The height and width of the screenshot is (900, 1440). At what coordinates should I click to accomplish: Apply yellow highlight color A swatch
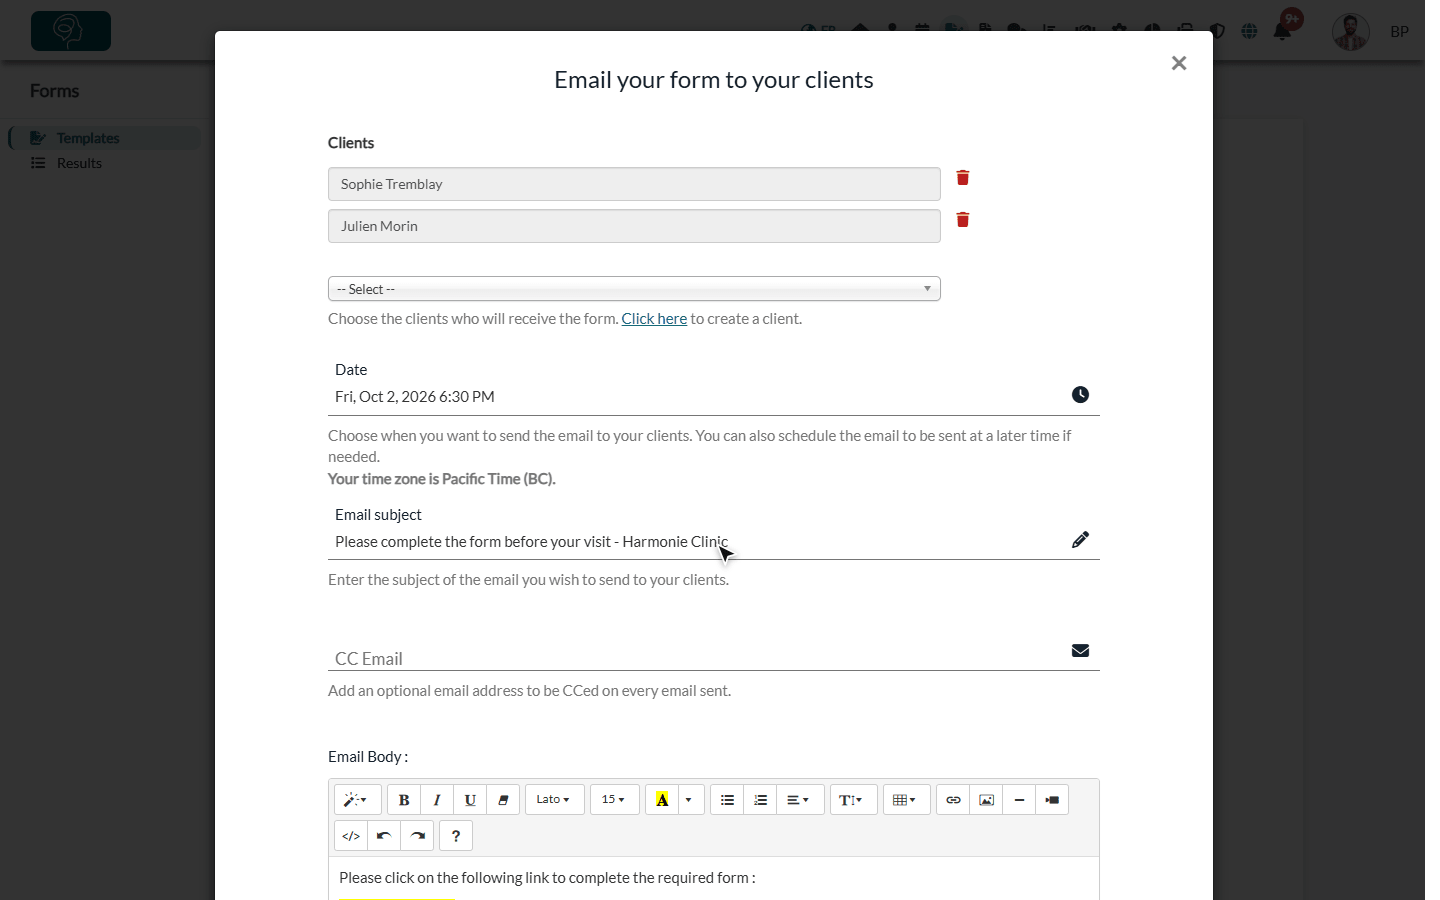tap(662, 800)
